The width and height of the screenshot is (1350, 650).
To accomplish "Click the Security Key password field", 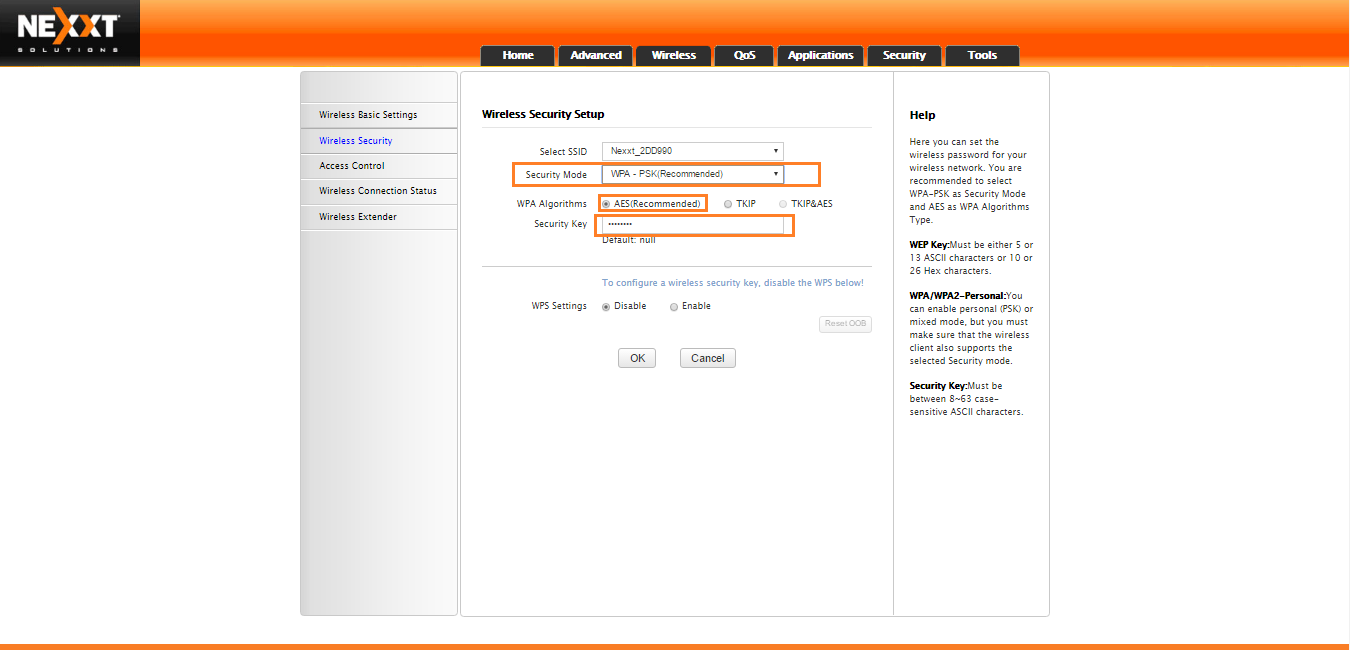I will (692, 225).
